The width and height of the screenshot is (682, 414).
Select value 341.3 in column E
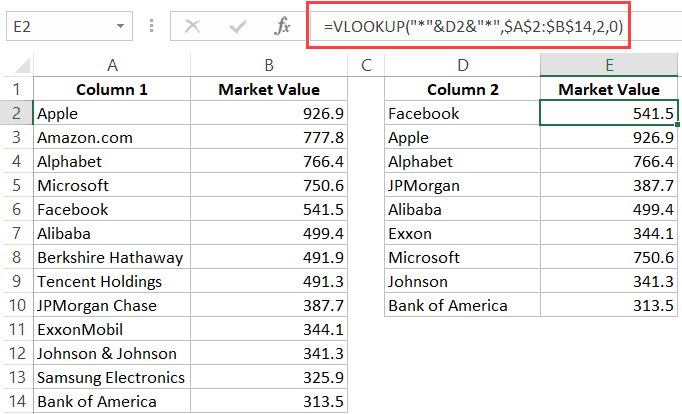tap(609, 281)
